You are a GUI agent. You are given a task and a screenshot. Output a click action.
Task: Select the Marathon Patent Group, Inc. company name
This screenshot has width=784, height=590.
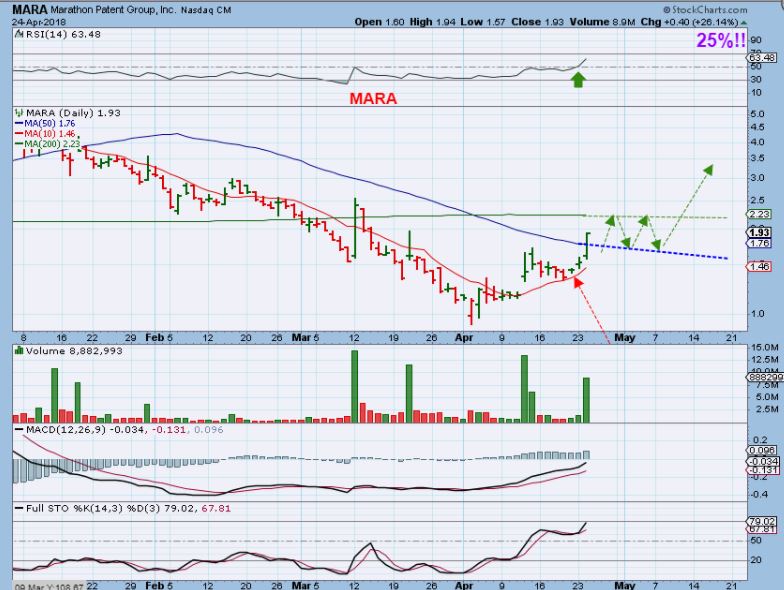coord(112,10)
